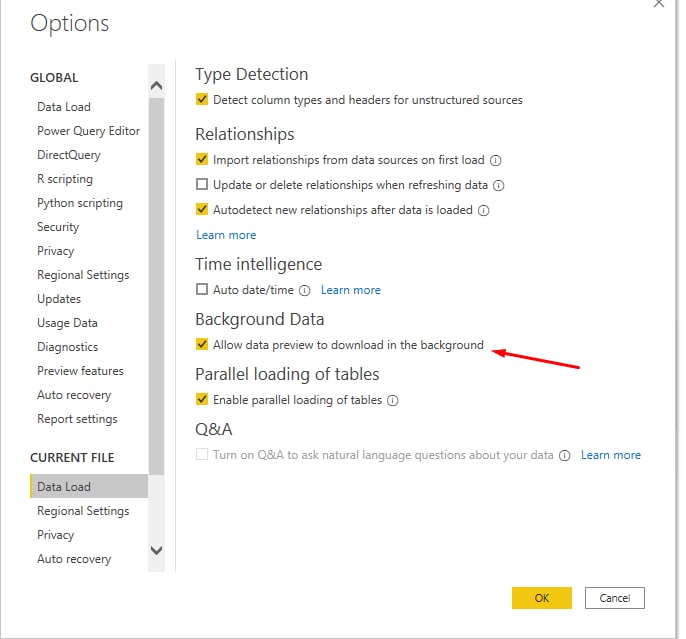Click the sidebar scroll up arrow

click(x=156, y=85)
